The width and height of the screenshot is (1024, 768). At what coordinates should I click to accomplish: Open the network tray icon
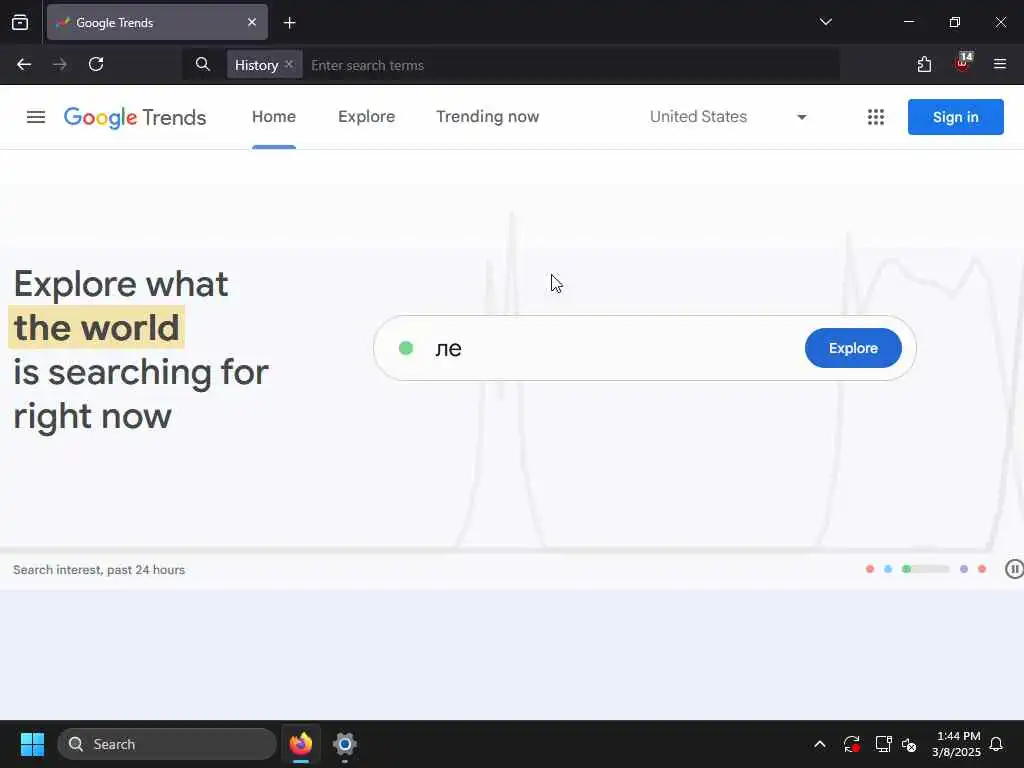point(883,744)
